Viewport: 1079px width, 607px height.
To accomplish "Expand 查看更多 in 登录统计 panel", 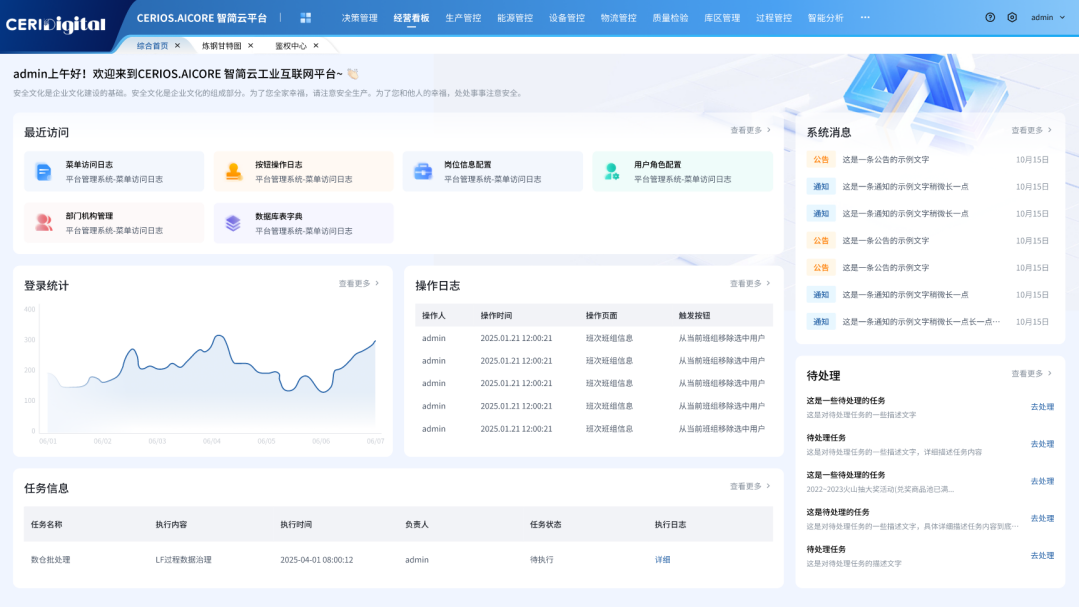I will point(359,284).
